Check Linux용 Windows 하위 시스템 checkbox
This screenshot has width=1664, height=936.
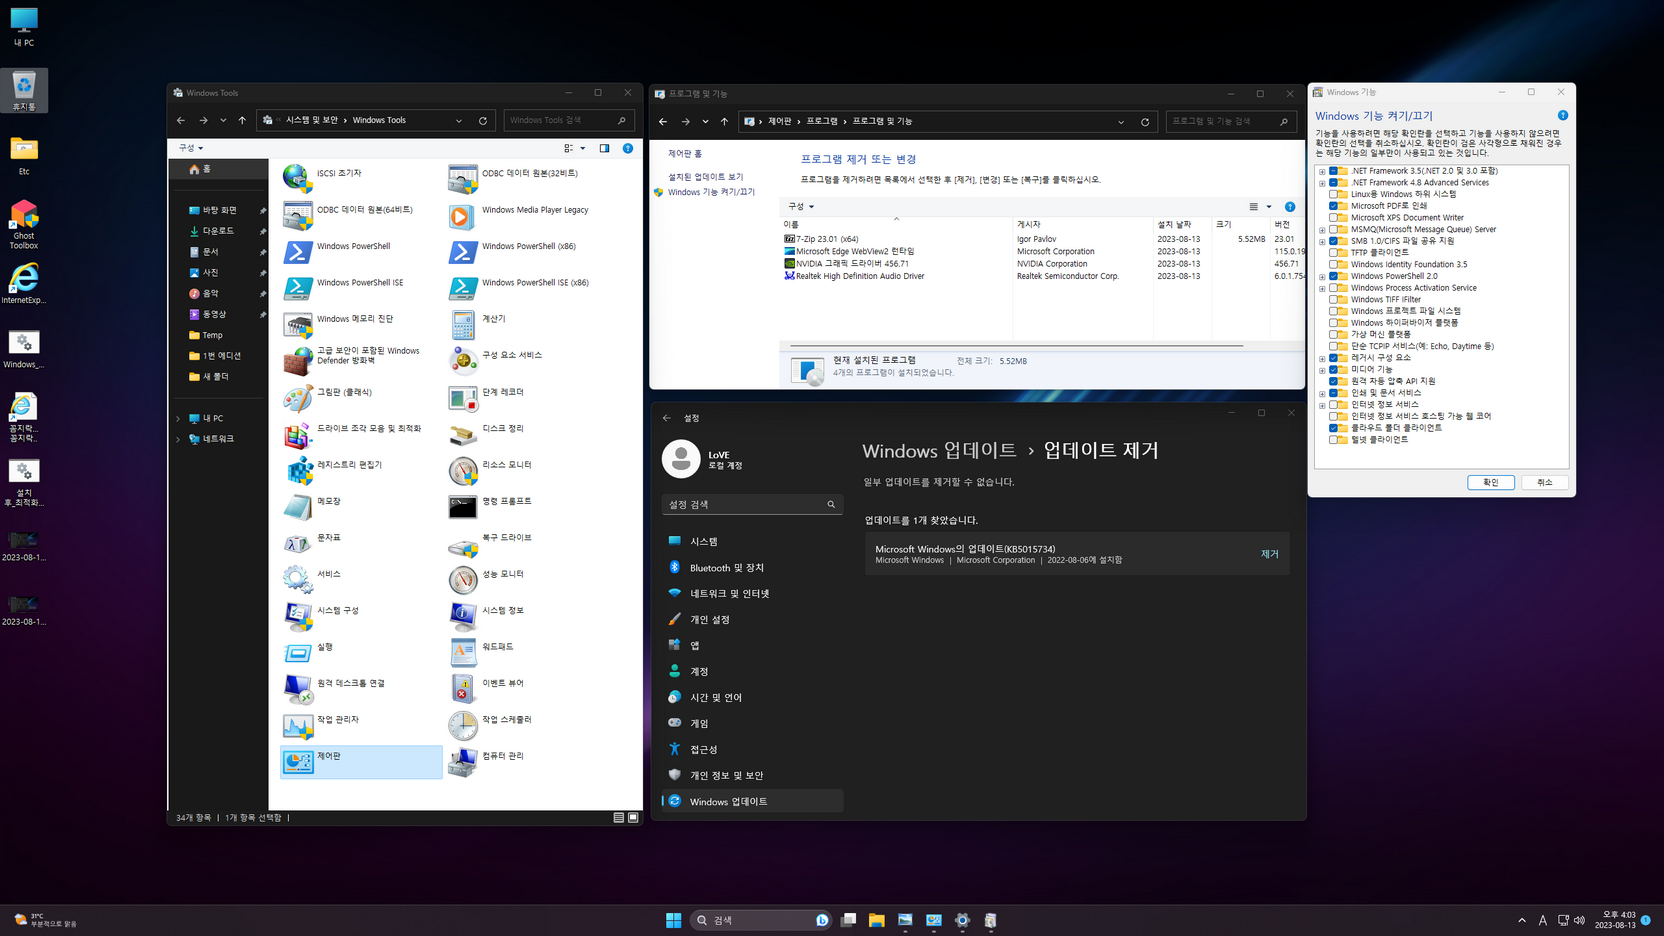pyautogui.click(x=1333, y=194)
